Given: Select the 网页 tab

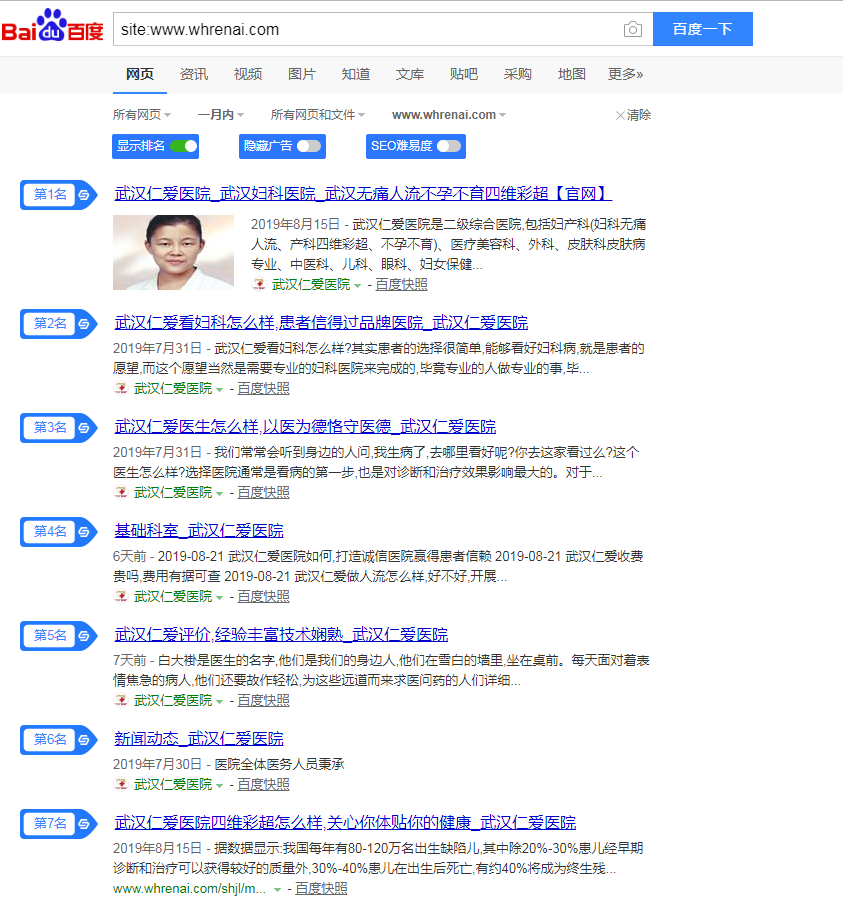Looking at the screenshot, I should point(139,74).
